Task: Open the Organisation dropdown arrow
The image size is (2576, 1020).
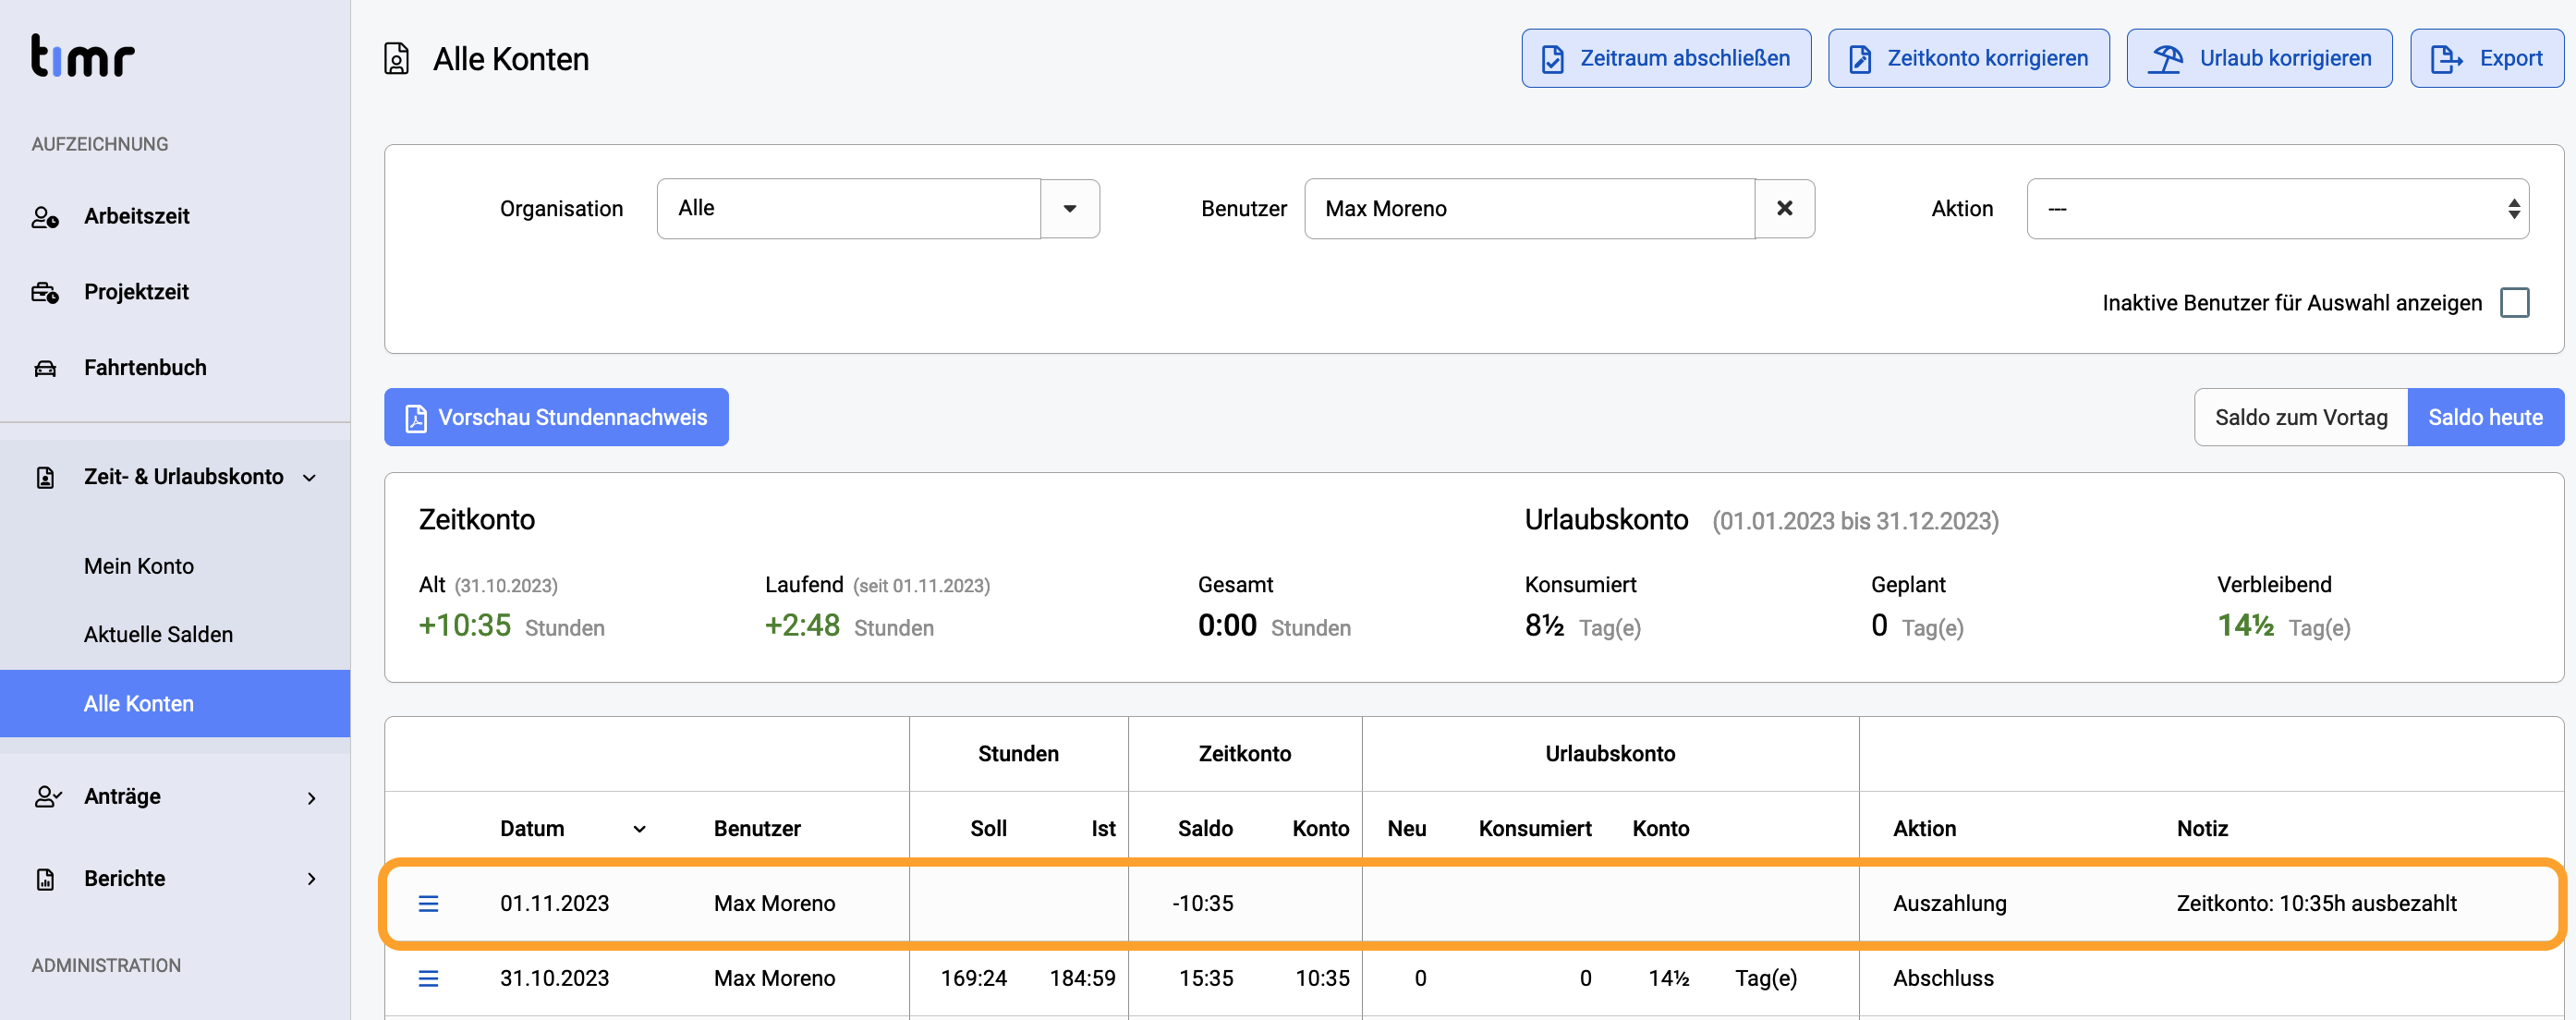Action: (x=1070, y=209)
